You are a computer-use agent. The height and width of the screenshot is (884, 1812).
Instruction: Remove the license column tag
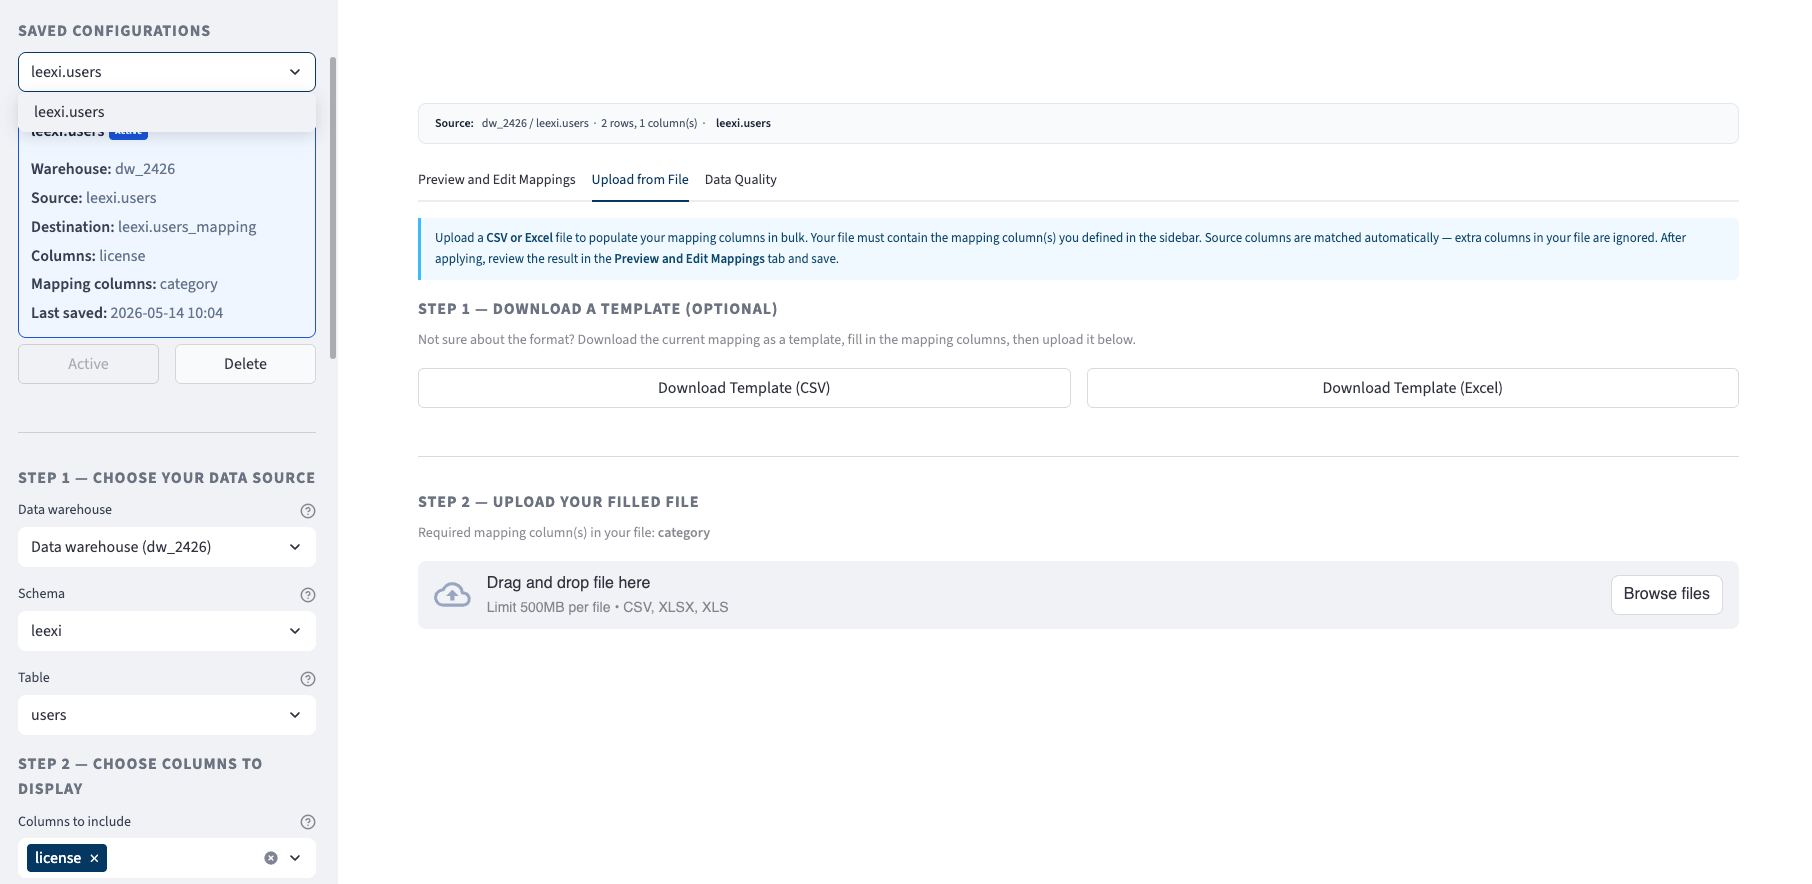[94, 858]
